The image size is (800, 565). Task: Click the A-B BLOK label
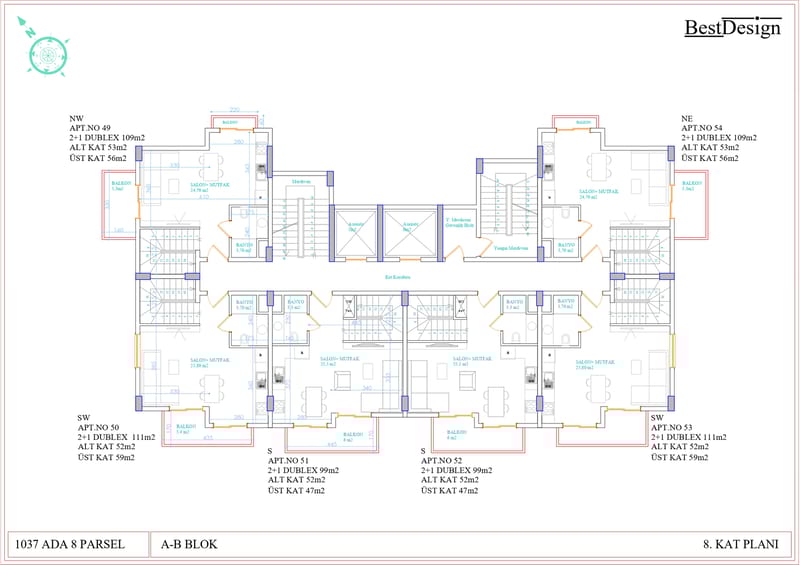click(x=188, y=544)
